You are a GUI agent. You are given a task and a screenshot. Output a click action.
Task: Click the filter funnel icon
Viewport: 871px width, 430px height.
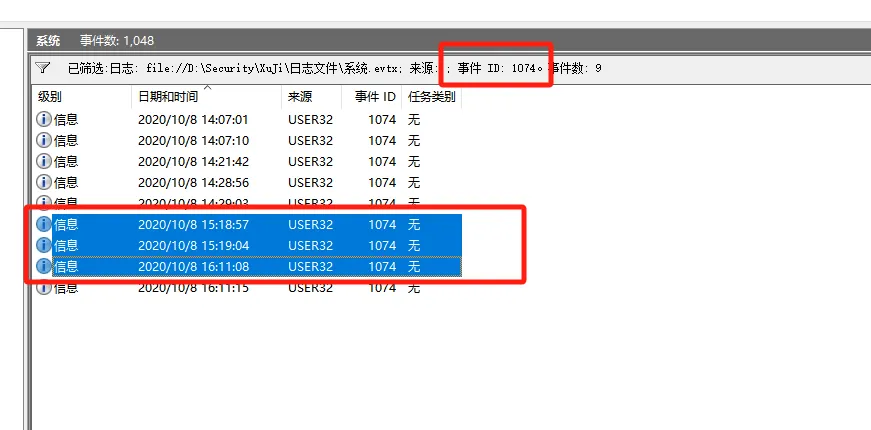43,68
